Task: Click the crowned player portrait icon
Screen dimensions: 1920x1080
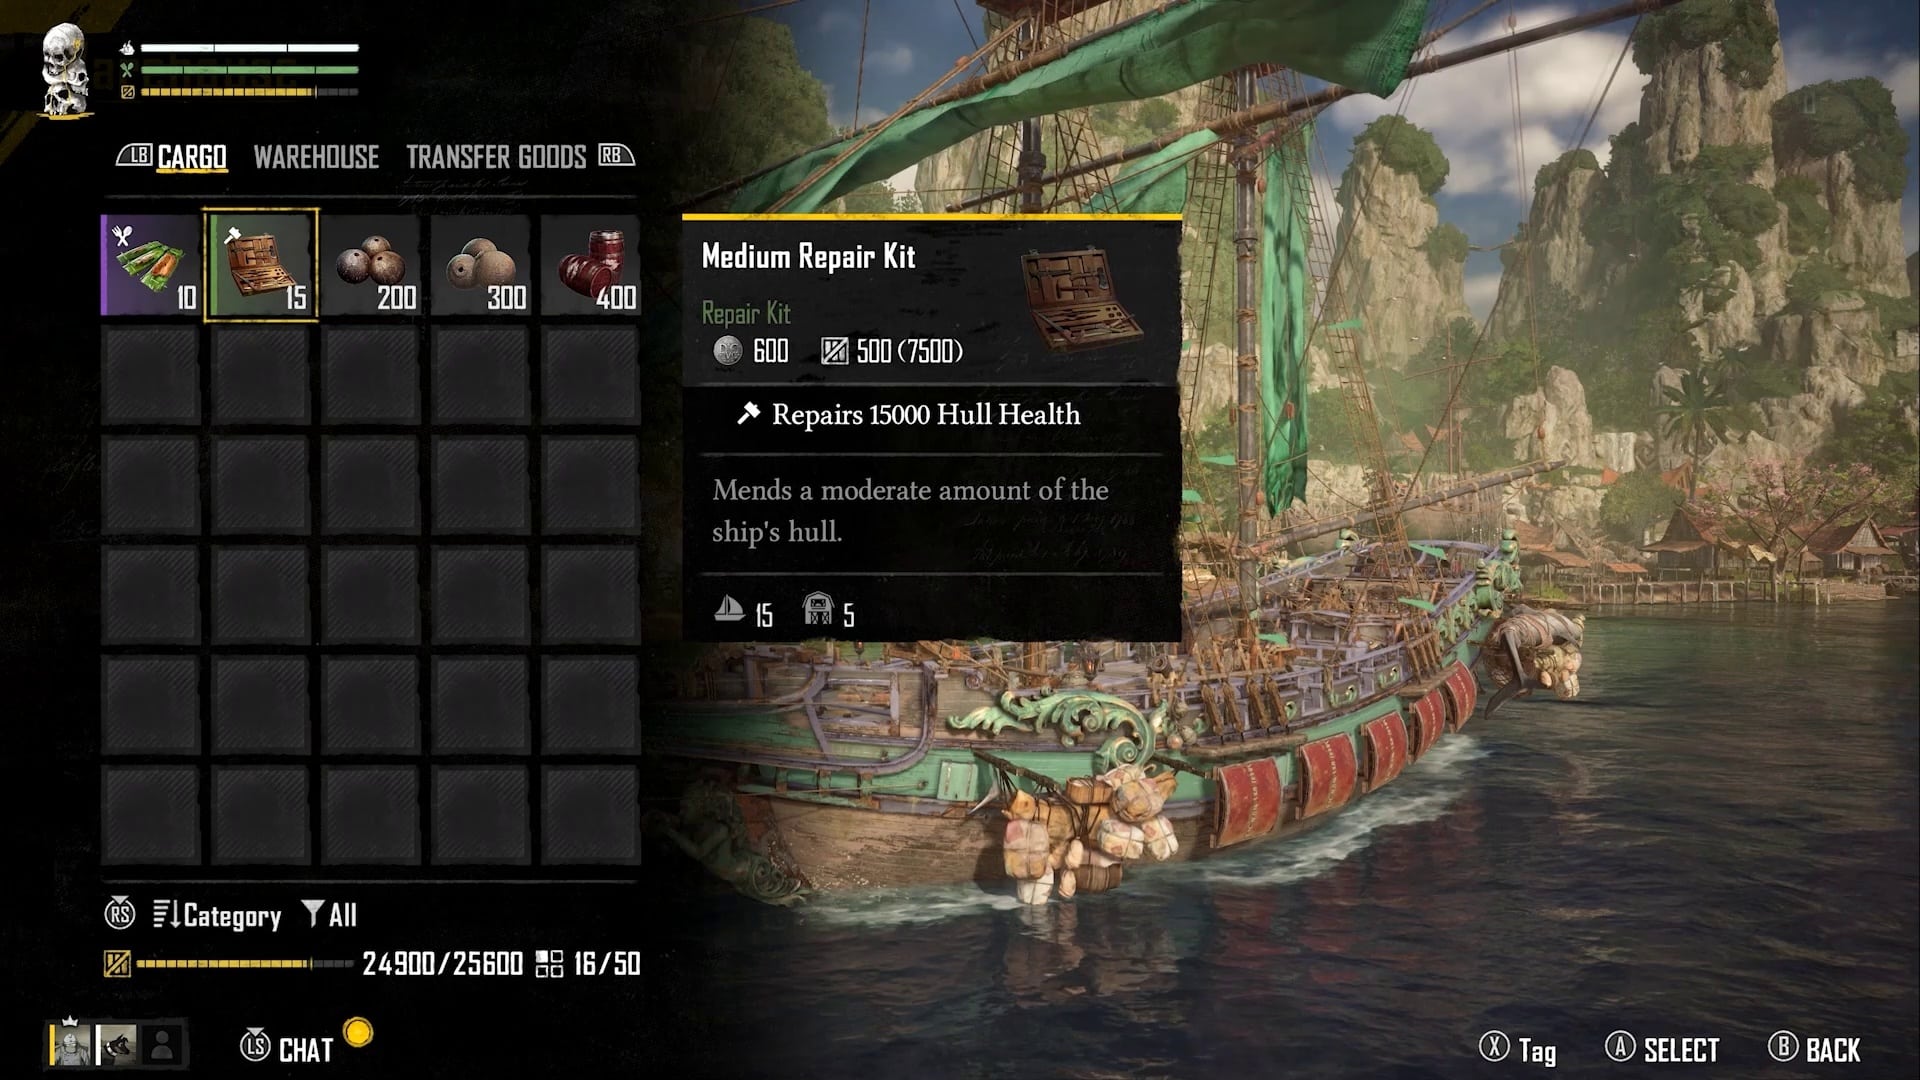Action: [x=71, y=1044]
